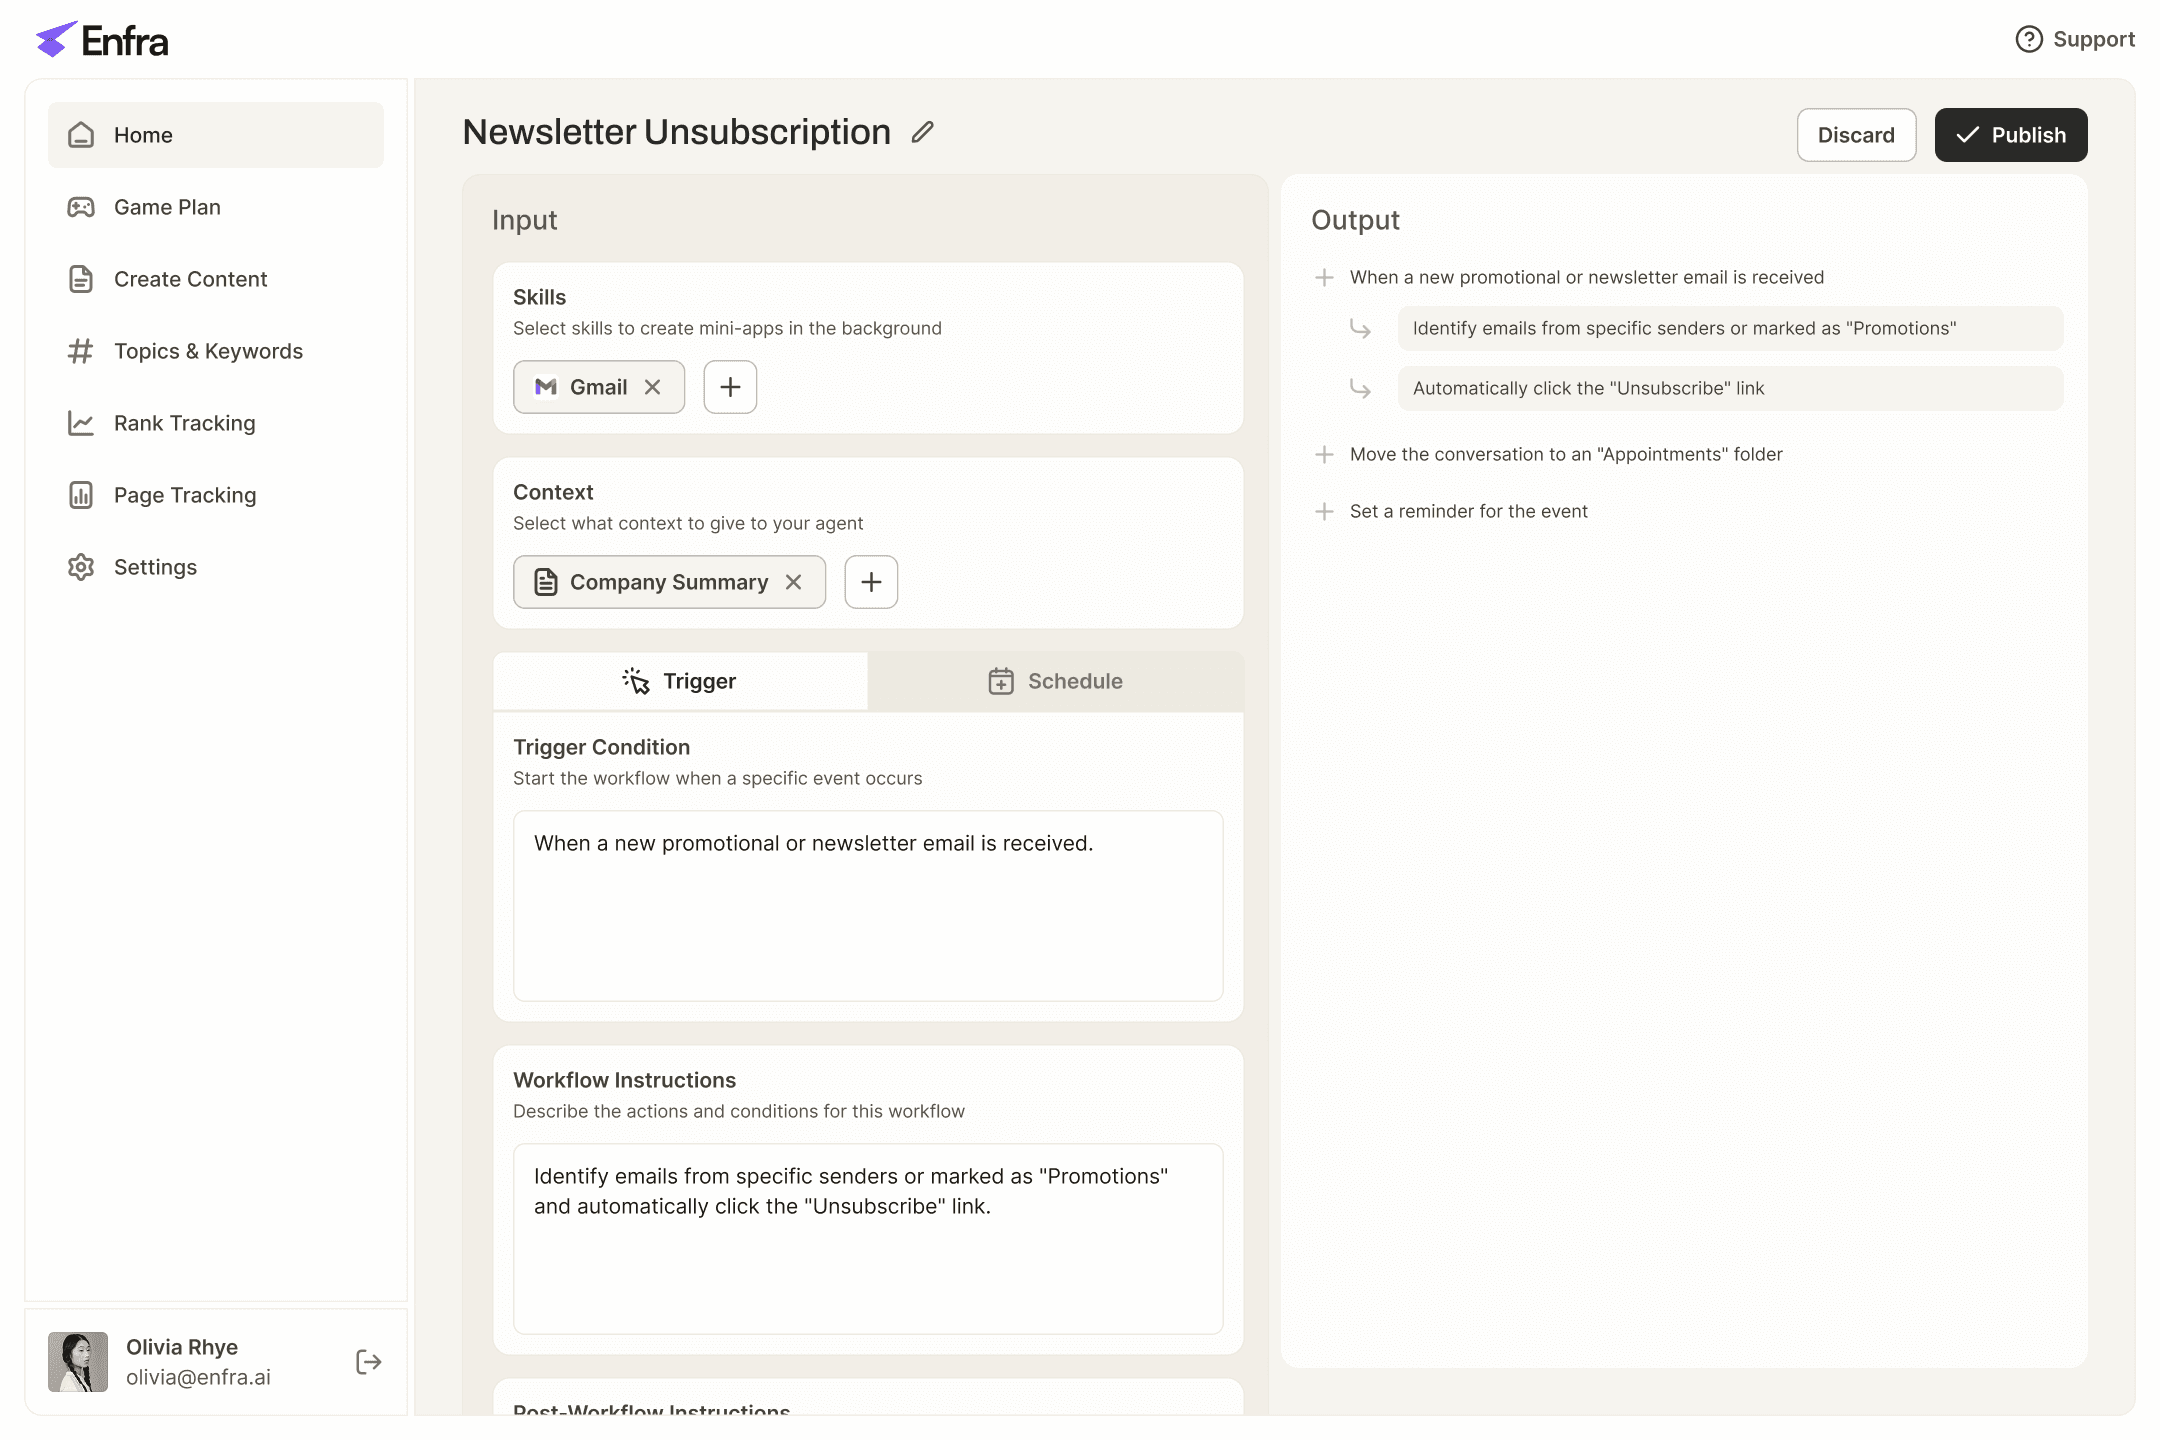Click the pencil icon to edit the title
Viewport: 2160px width, 1440px height.
pyautogui.click(x=922, y=132)
